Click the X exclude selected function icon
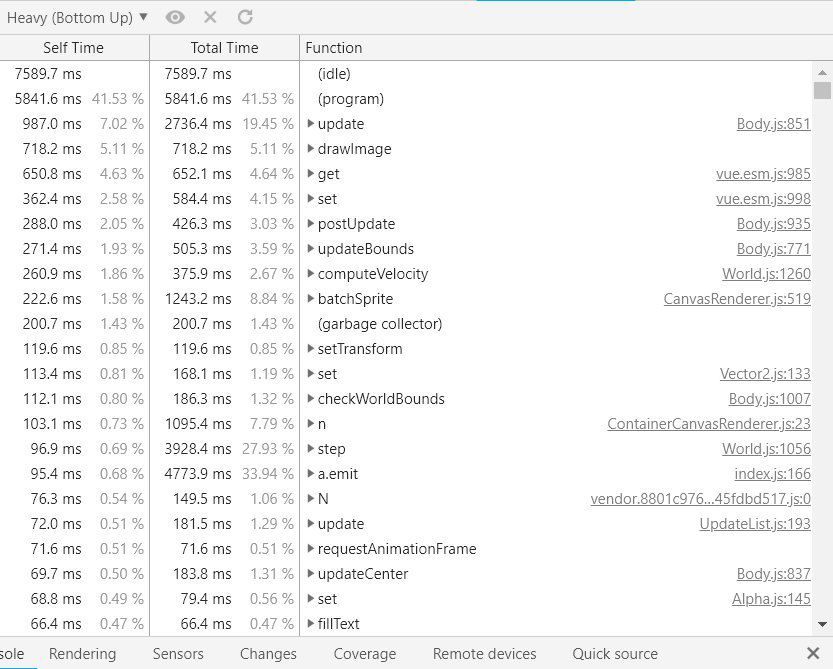The image size is (833, 669). click(210, 17)
